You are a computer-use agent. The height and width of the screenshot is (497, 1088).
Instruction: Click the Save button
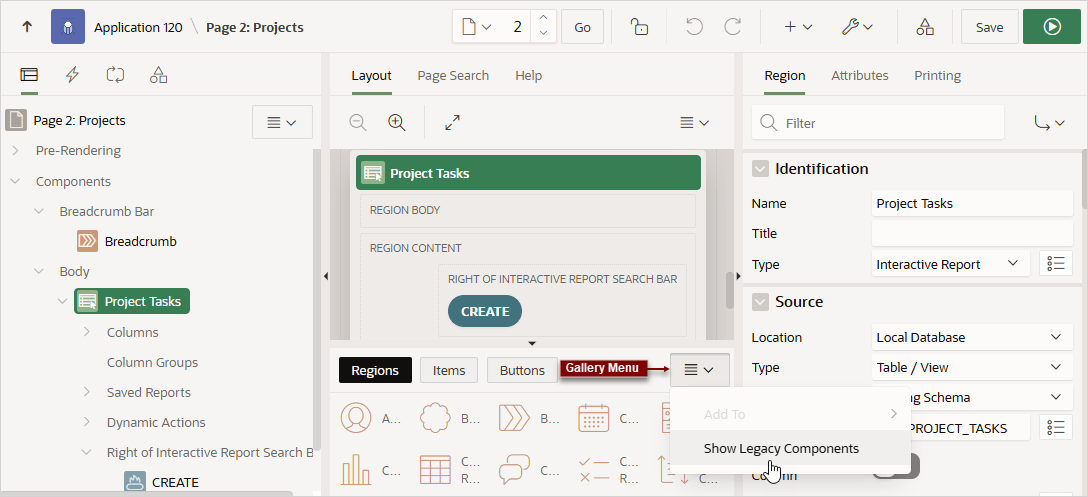click(989, 27)
